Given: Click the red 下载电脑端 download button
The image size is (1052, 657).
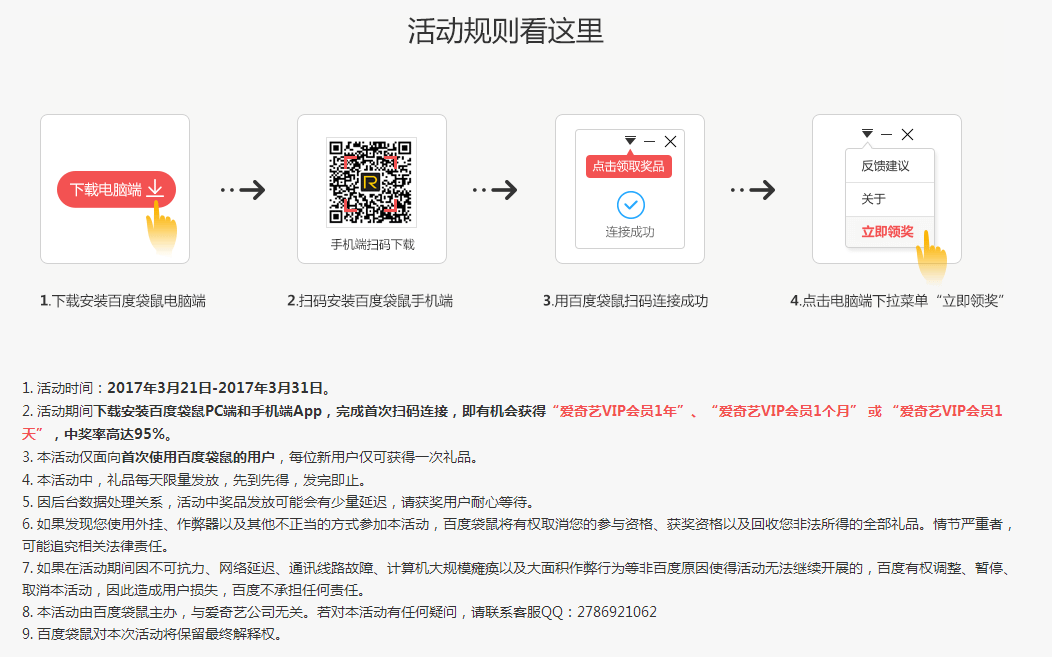Looking at the screenshot, I should [116, 189].
